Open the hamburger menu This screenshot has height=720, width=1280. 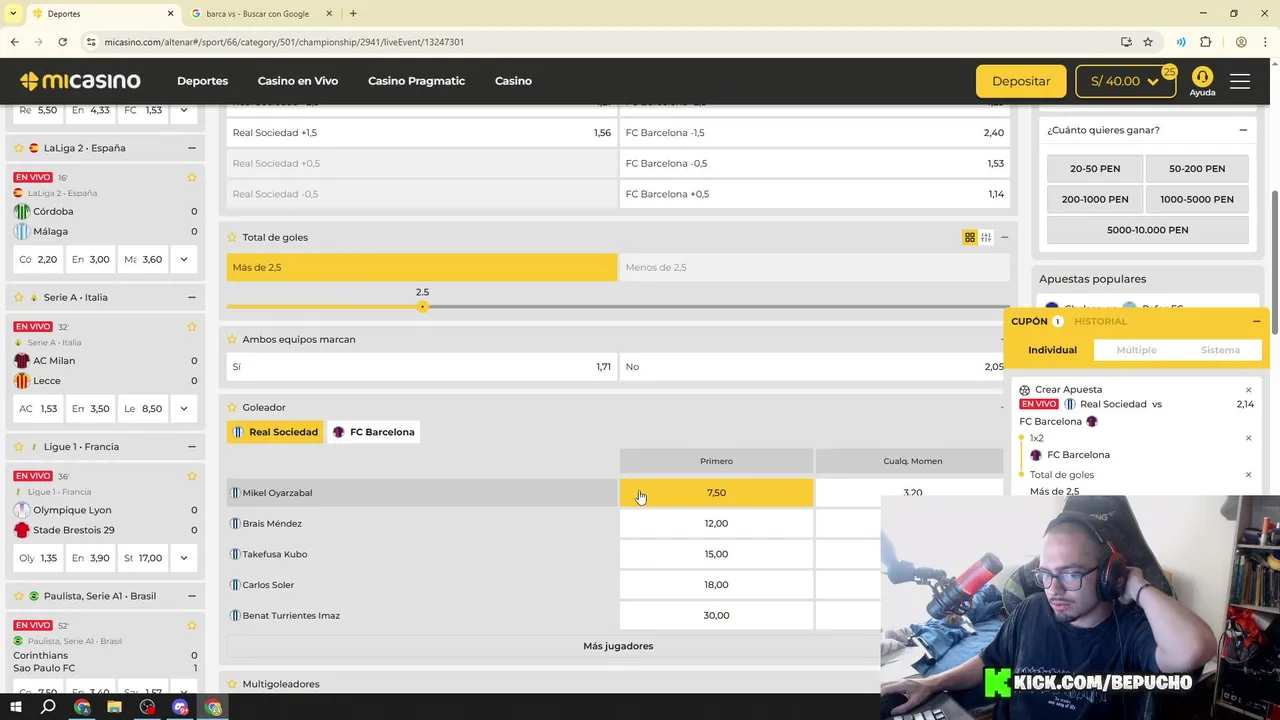tap(1240, 81)
